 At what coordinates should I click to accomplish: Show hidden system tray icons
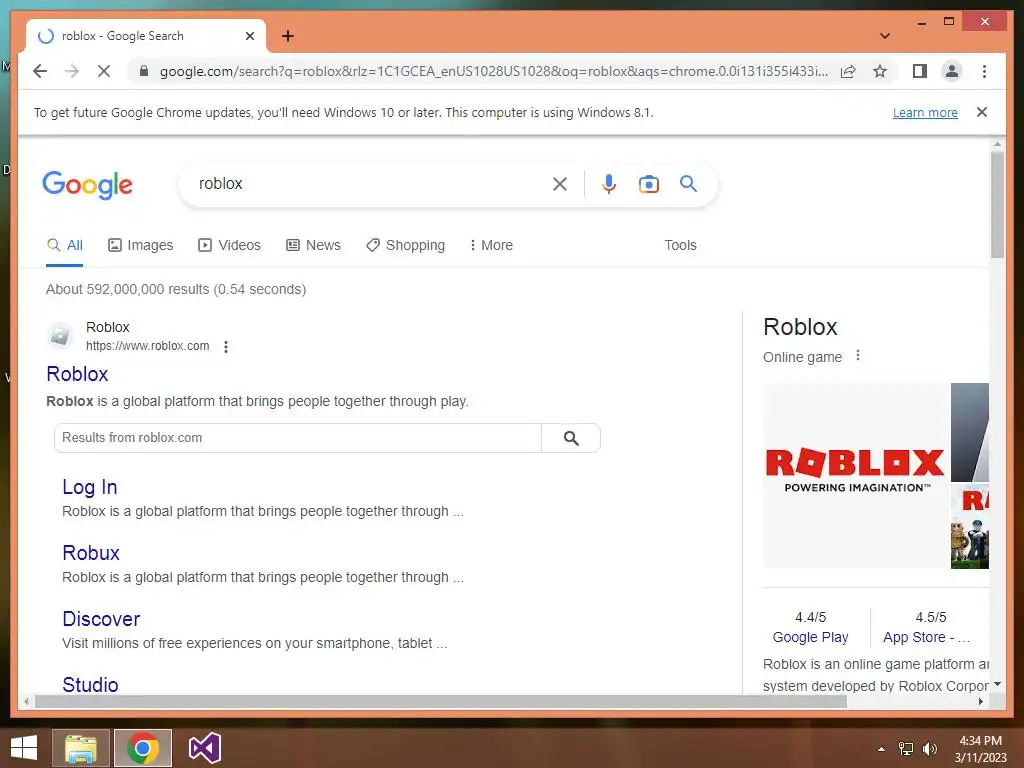881,749
